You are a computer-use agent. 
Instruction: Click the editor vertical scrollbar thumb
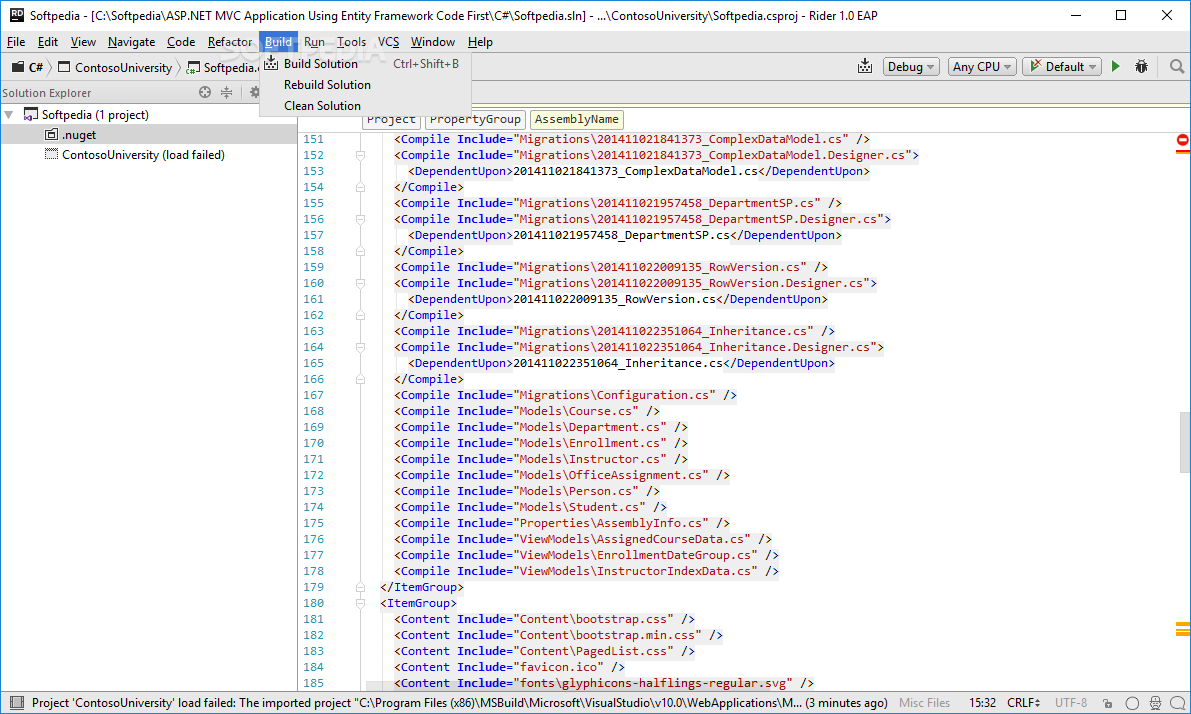click(x=1184, y=442)
